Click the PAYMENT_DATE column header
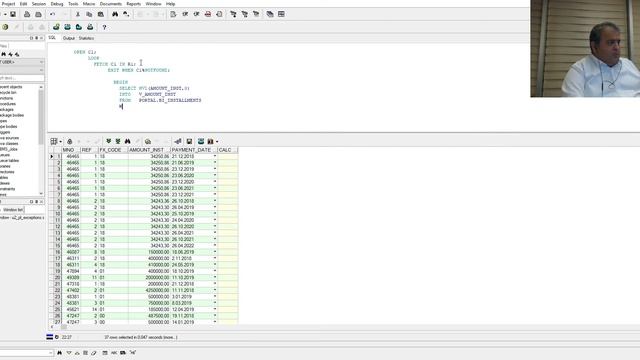640x360 pixels. [x=194, y=150]
